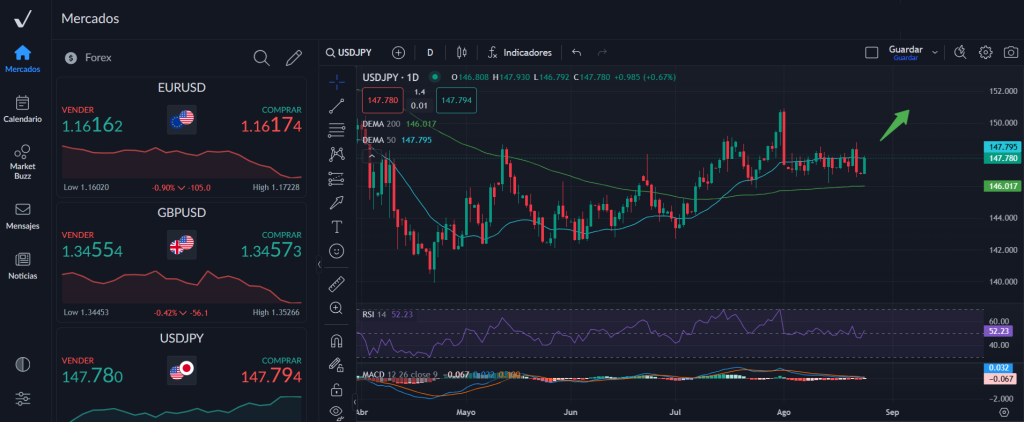
Task: Select the Text annotation tool
Action: click(x=337, y=227)
